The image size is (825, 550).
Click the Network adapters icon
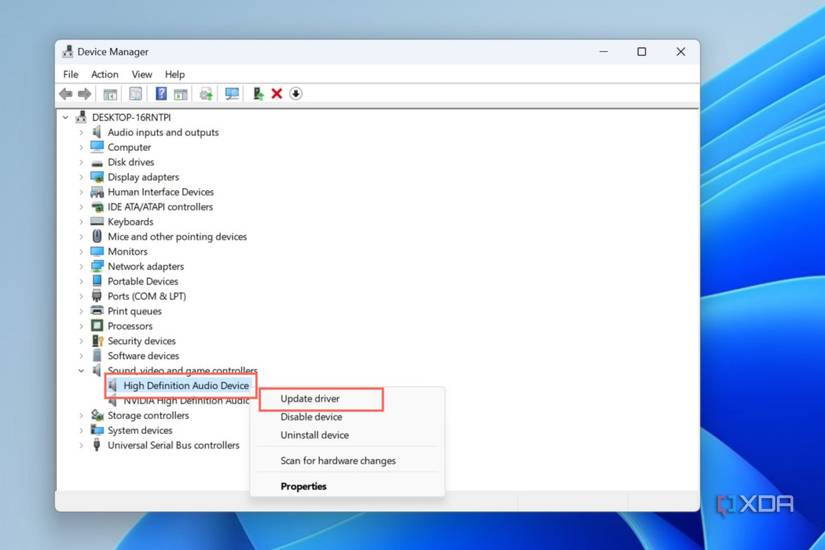(x=97, y=266)
